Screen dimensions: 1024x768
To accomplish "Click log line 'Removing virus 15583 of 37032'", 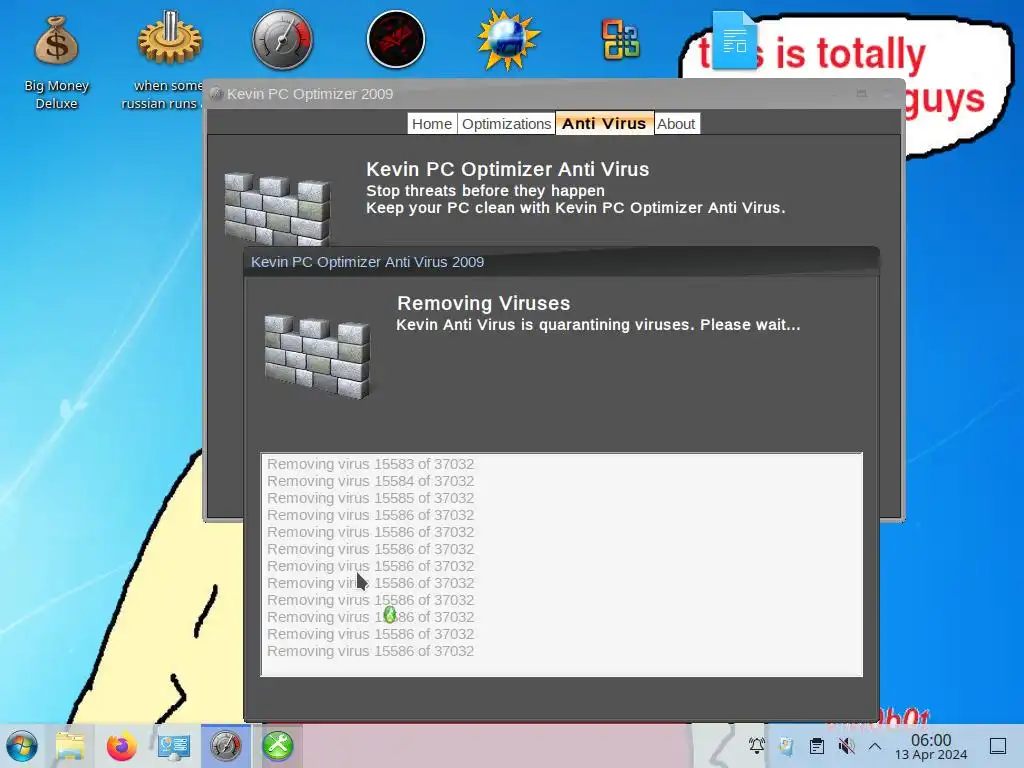I will [x=370, y=464].
